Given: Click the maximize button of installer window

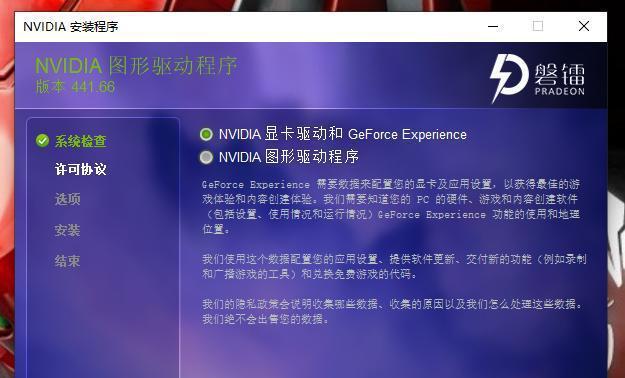Looking at the screenshot, I should pos(538,26).
